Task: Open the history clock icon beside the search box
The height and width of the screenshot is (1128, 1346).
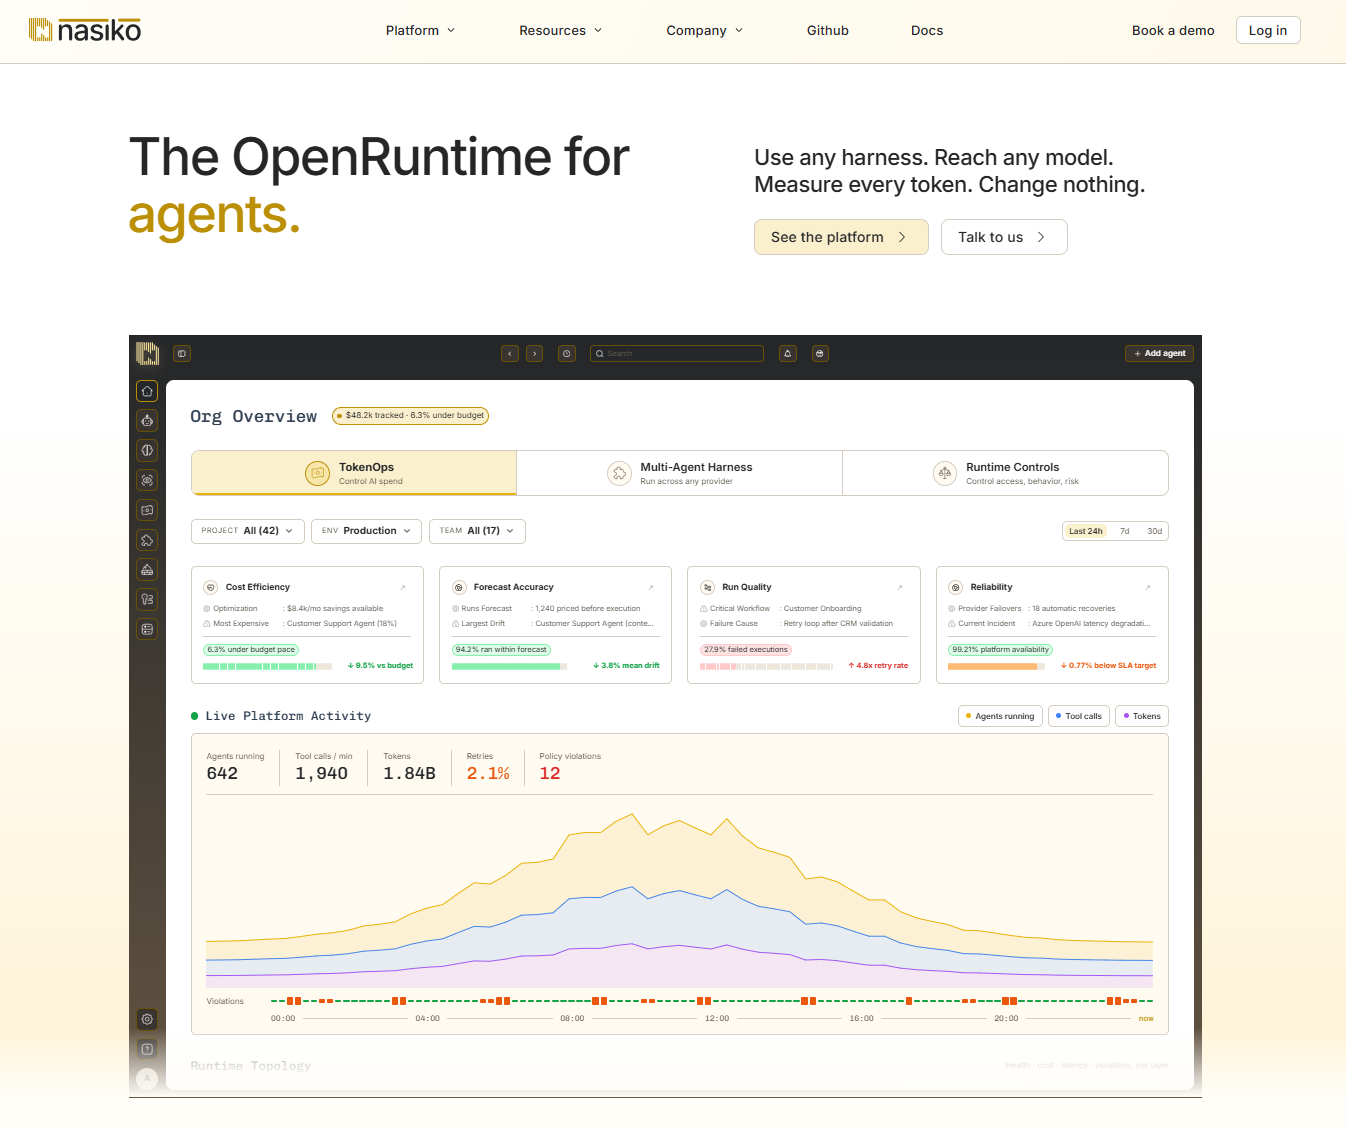Action: 567,353
